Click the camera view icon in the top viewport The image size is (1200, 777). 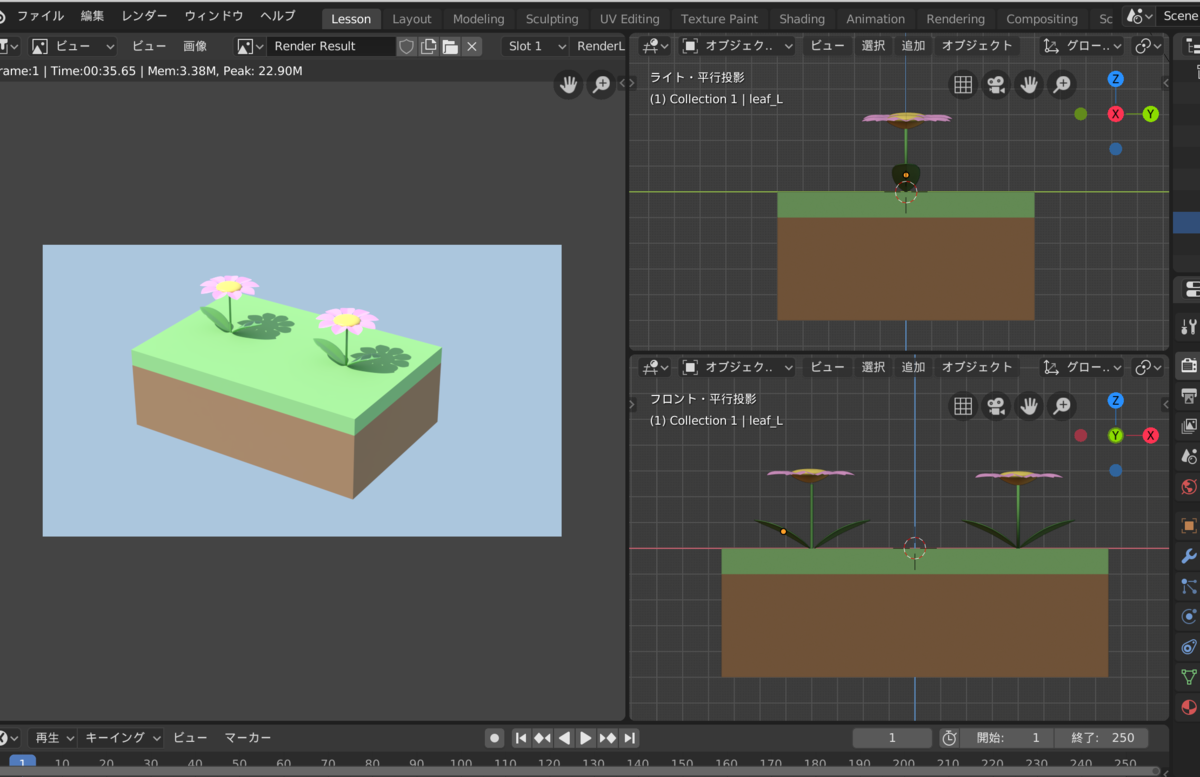click(996, 85)
